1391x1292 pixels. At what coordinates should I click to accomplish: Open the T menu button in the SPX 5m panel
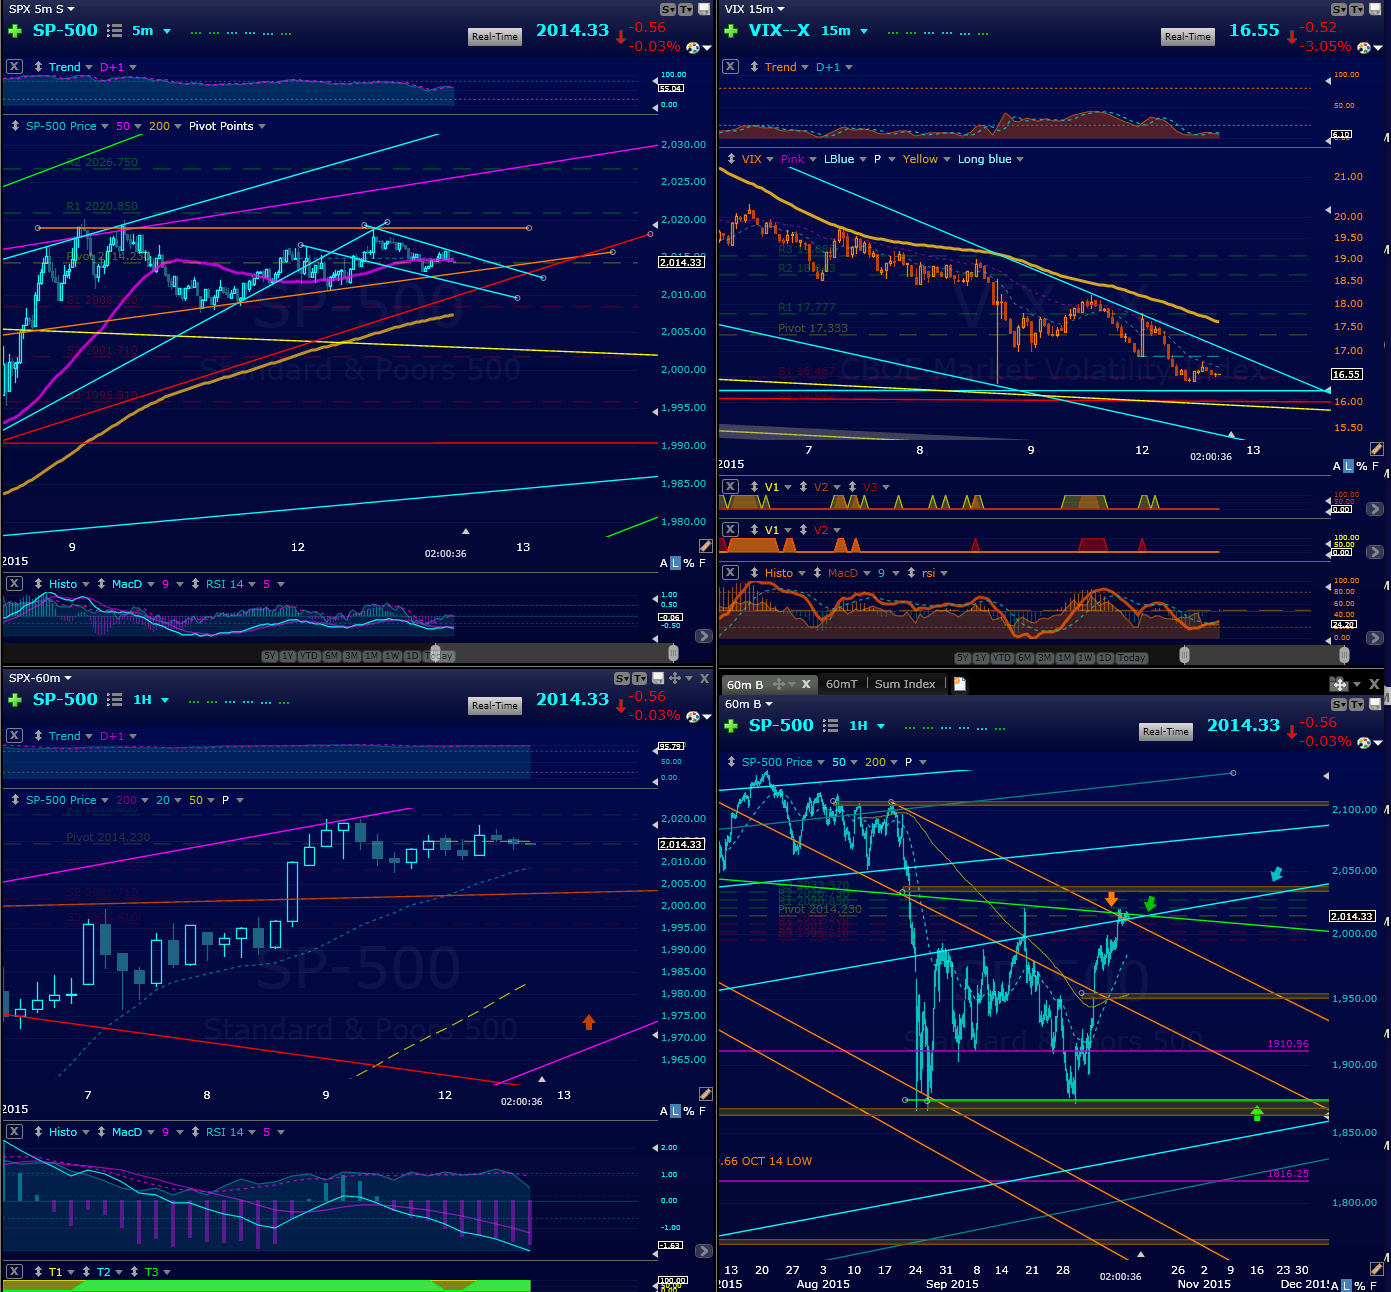[x=686, y=9]
